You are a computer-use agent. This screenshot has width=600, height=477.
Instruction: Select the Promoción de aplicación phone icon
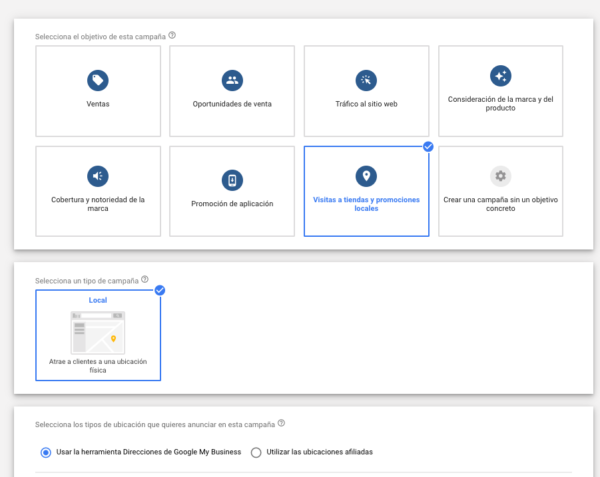pyautogui.click(x=232, y=180)
